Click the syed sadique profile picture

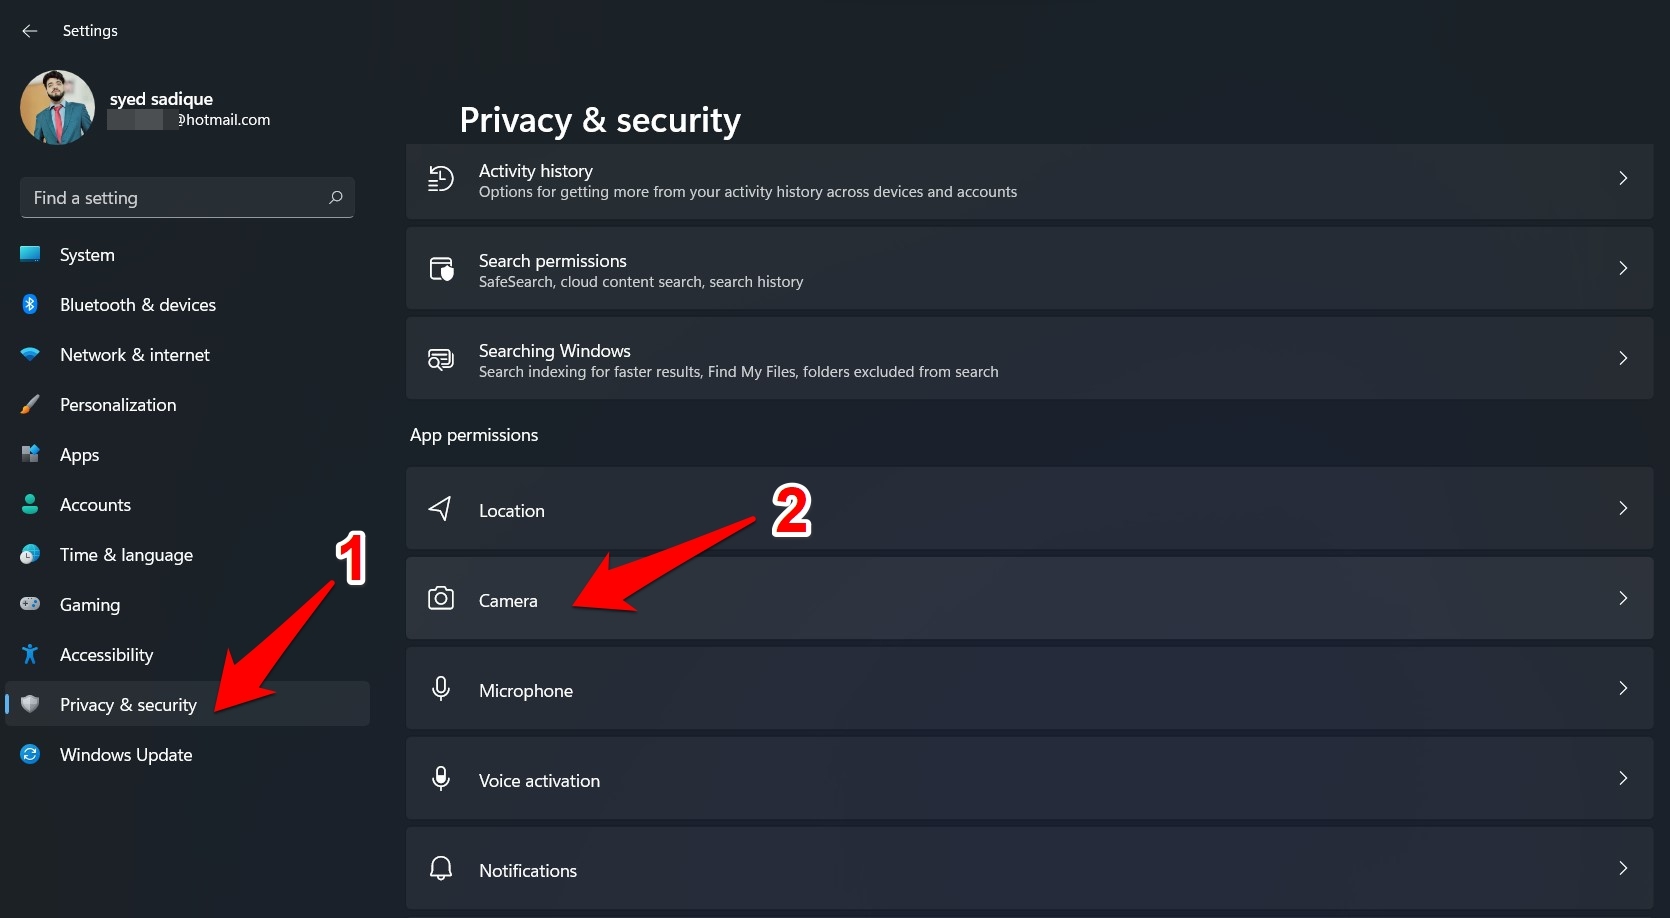[56, 106]
